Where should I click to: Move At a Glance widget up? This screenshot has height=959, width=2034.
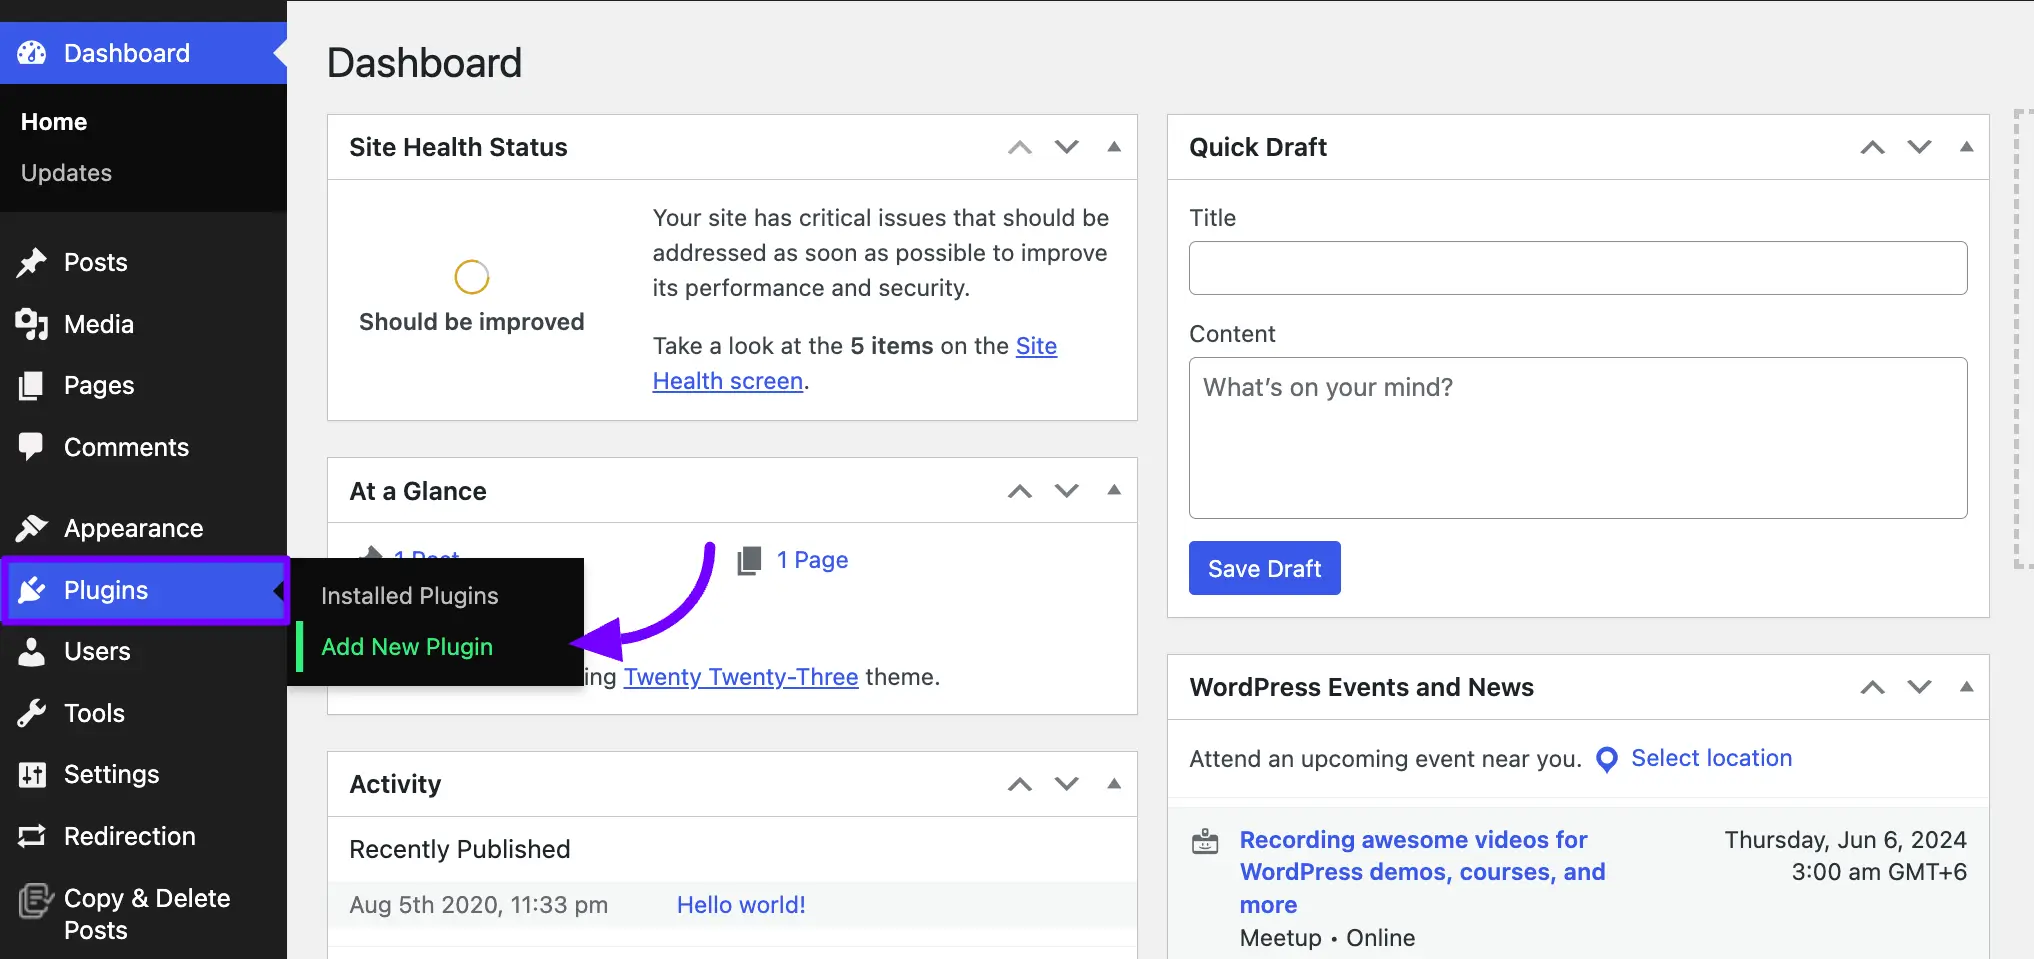(x=1020, y=491)
